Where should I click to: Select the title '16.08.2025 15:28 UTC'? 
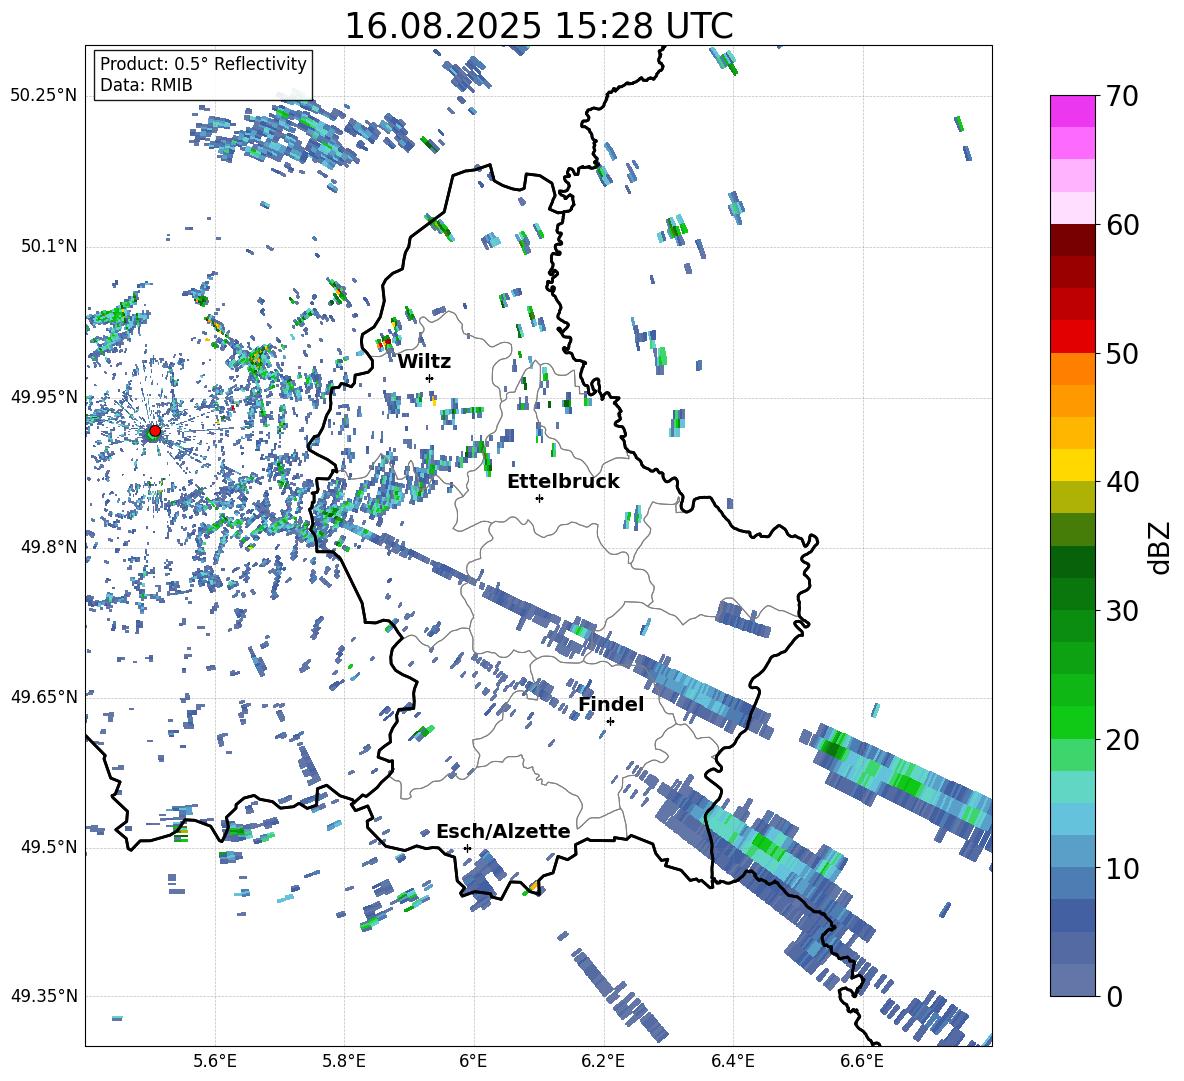(538, 26)
